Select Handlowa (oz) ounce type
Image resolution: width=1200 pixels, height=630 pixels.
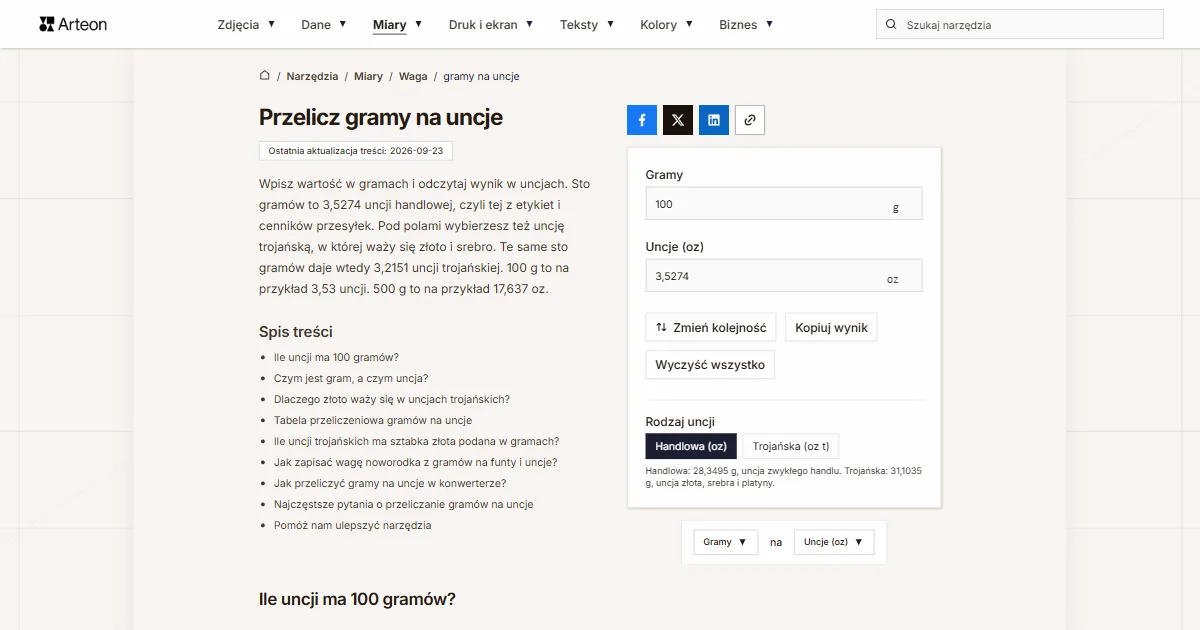pyautogui.click(x=691, y=446)
